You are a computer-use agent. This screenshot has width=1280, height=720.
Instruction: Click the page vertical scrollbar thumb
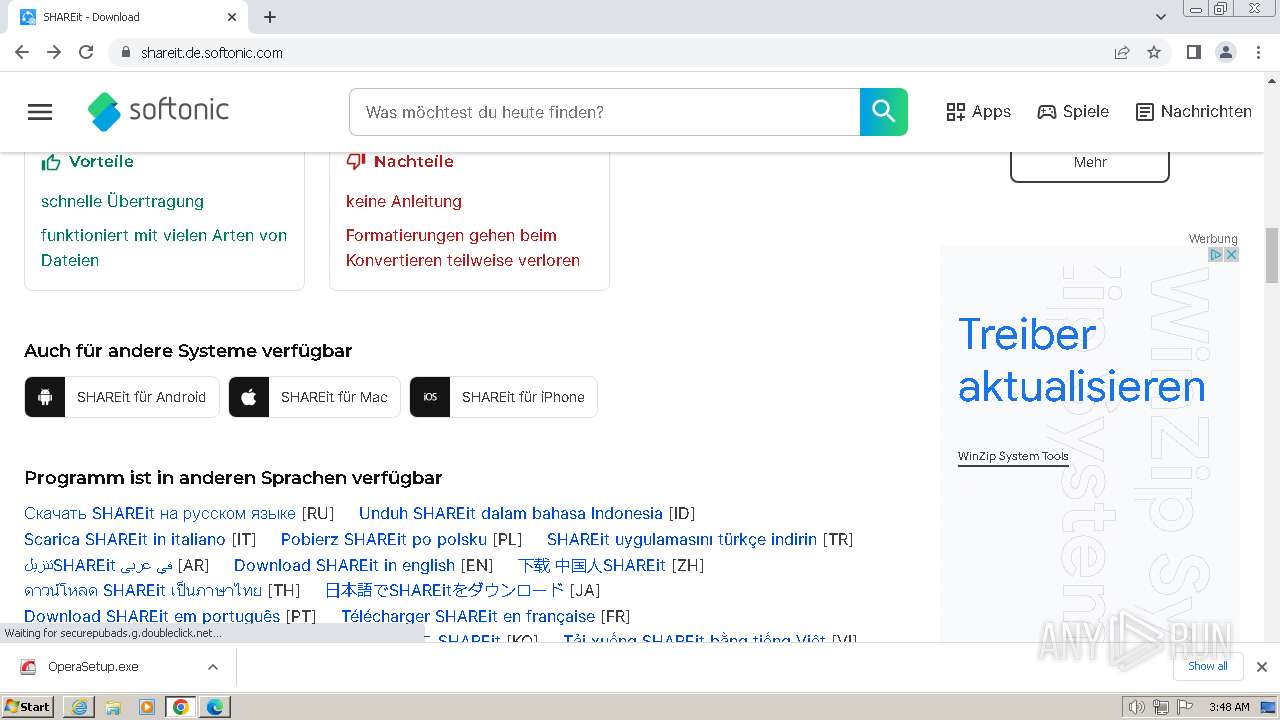coord(1272,255)
